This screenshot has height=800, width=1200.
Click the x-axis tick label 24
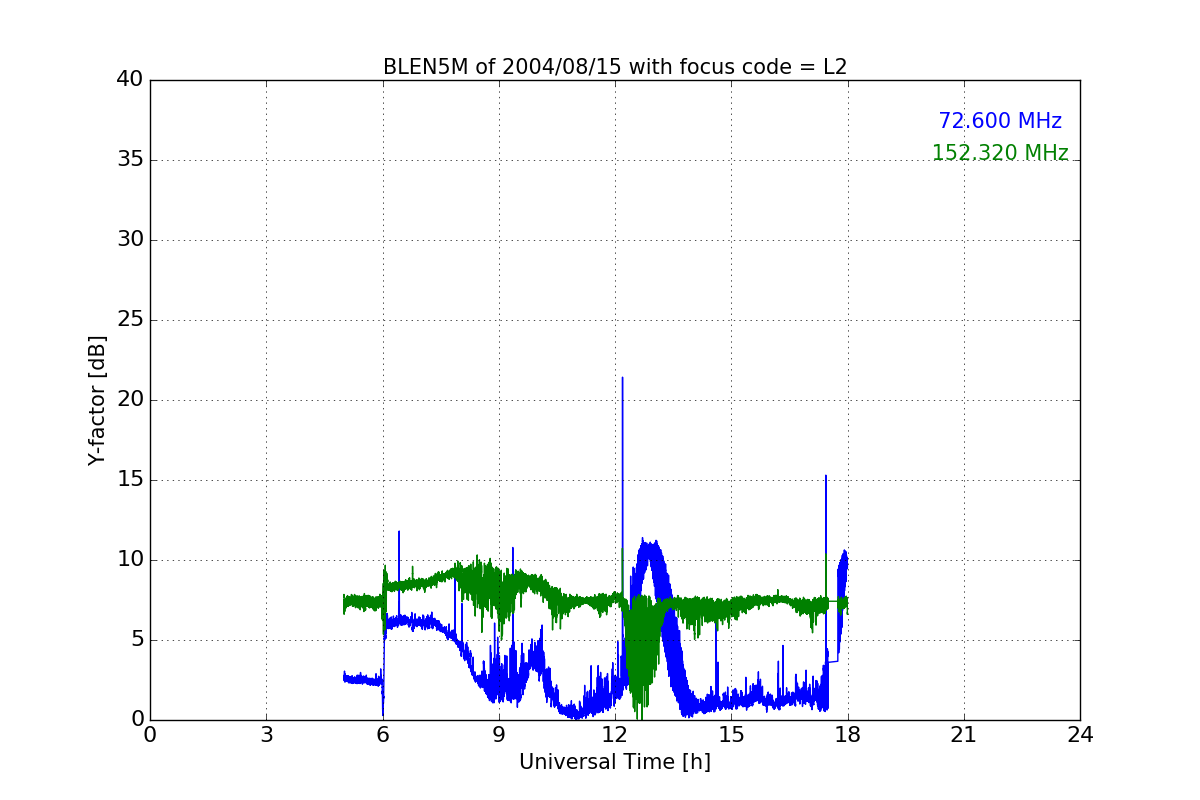1080,735
